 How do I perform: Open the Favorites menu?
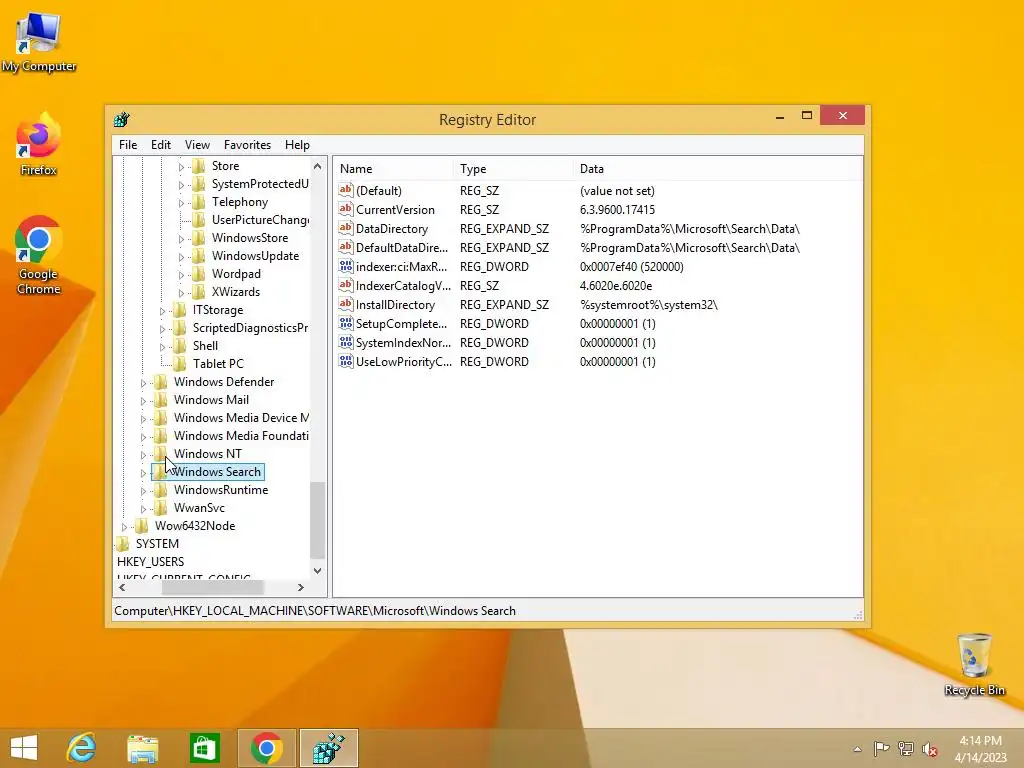coord(247,145)
